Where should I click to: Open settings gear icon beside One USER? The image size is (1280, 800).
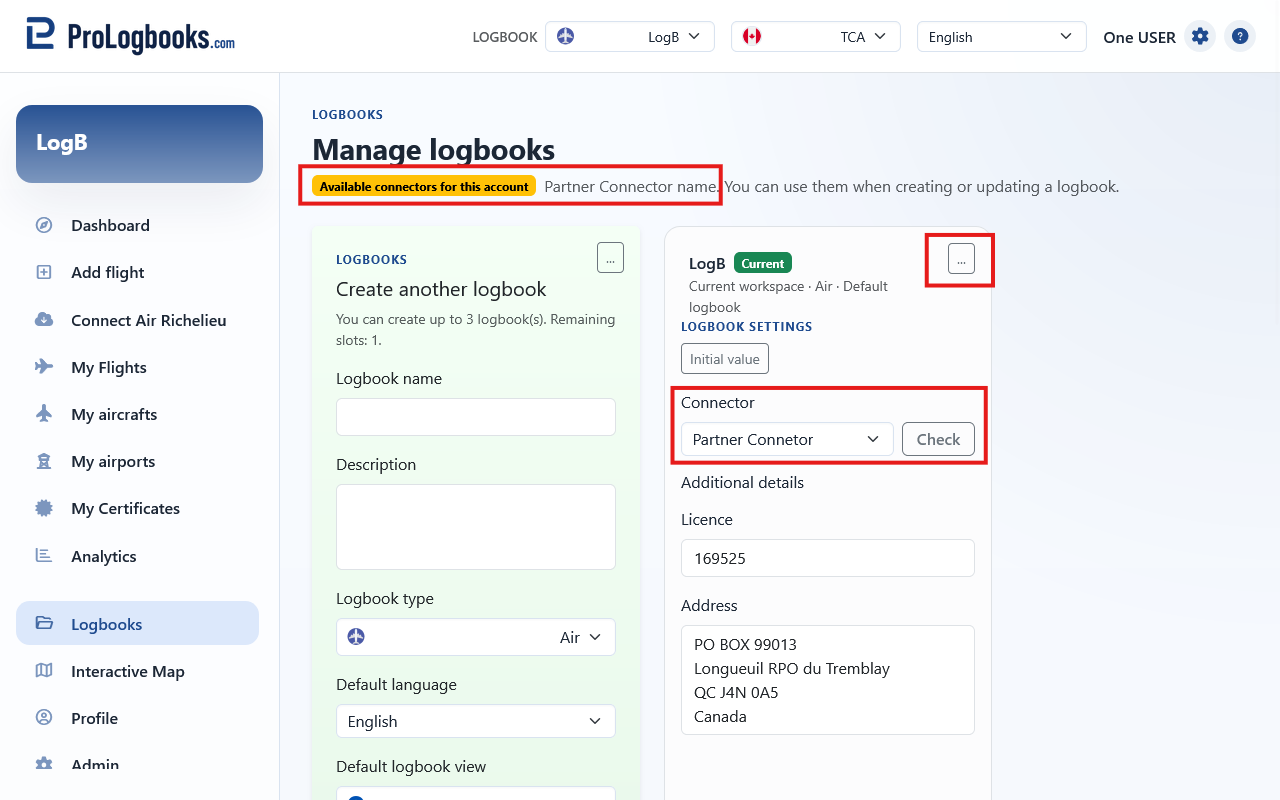1200,37
